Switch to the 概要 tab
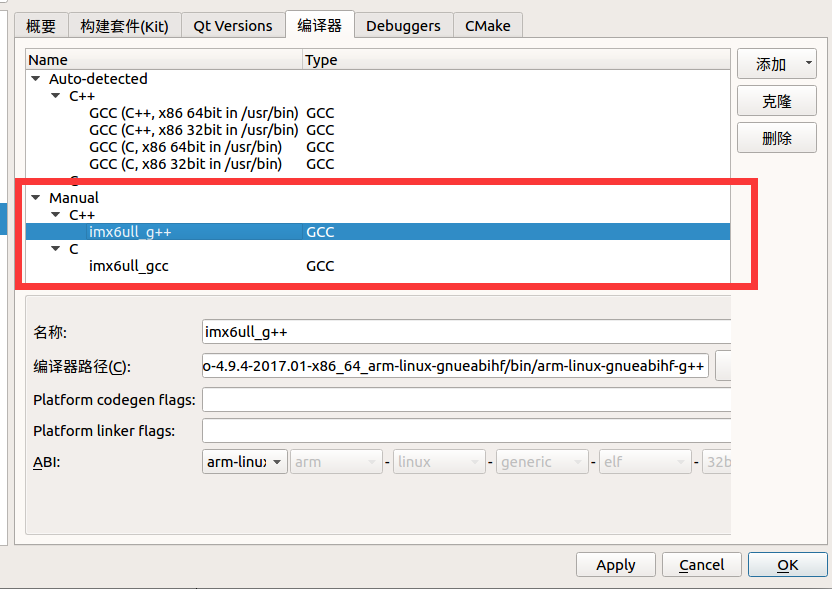832x589 pixels. [40, 25]
